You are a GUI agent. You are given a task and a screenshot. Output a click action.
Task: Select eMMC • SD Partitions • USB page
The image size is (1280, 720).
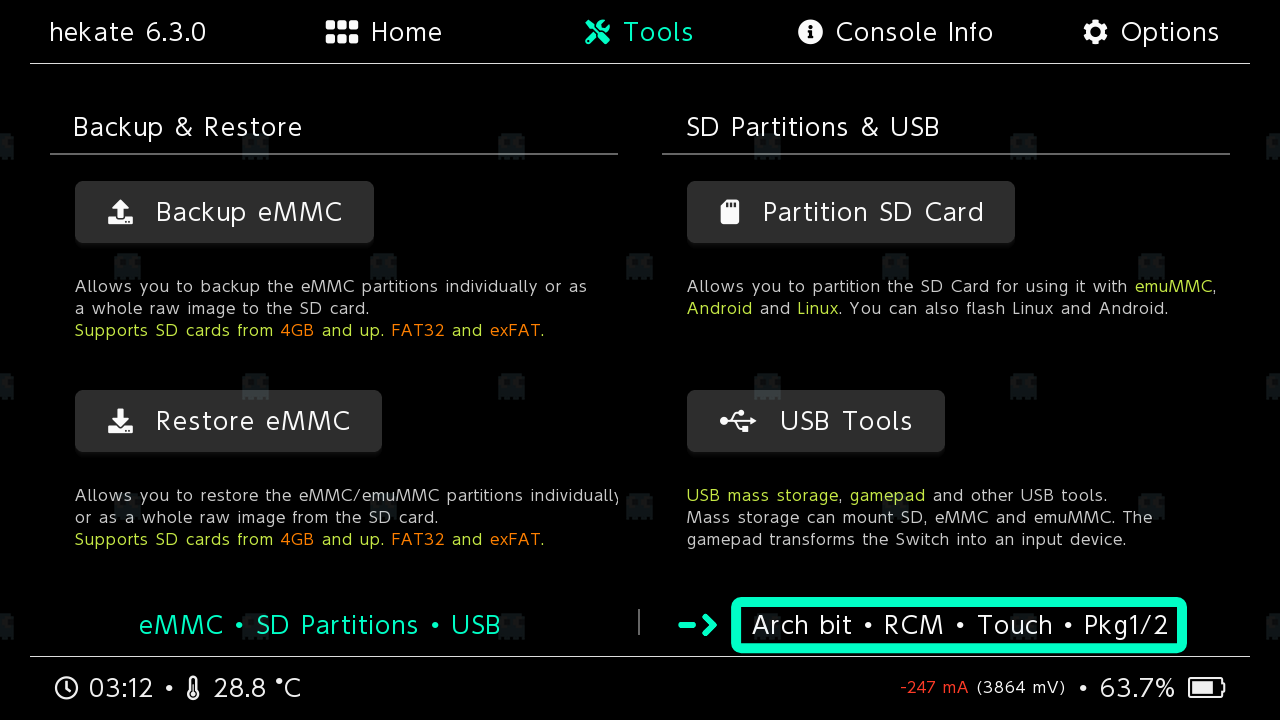pyautogui.click(x=319, y=625)
